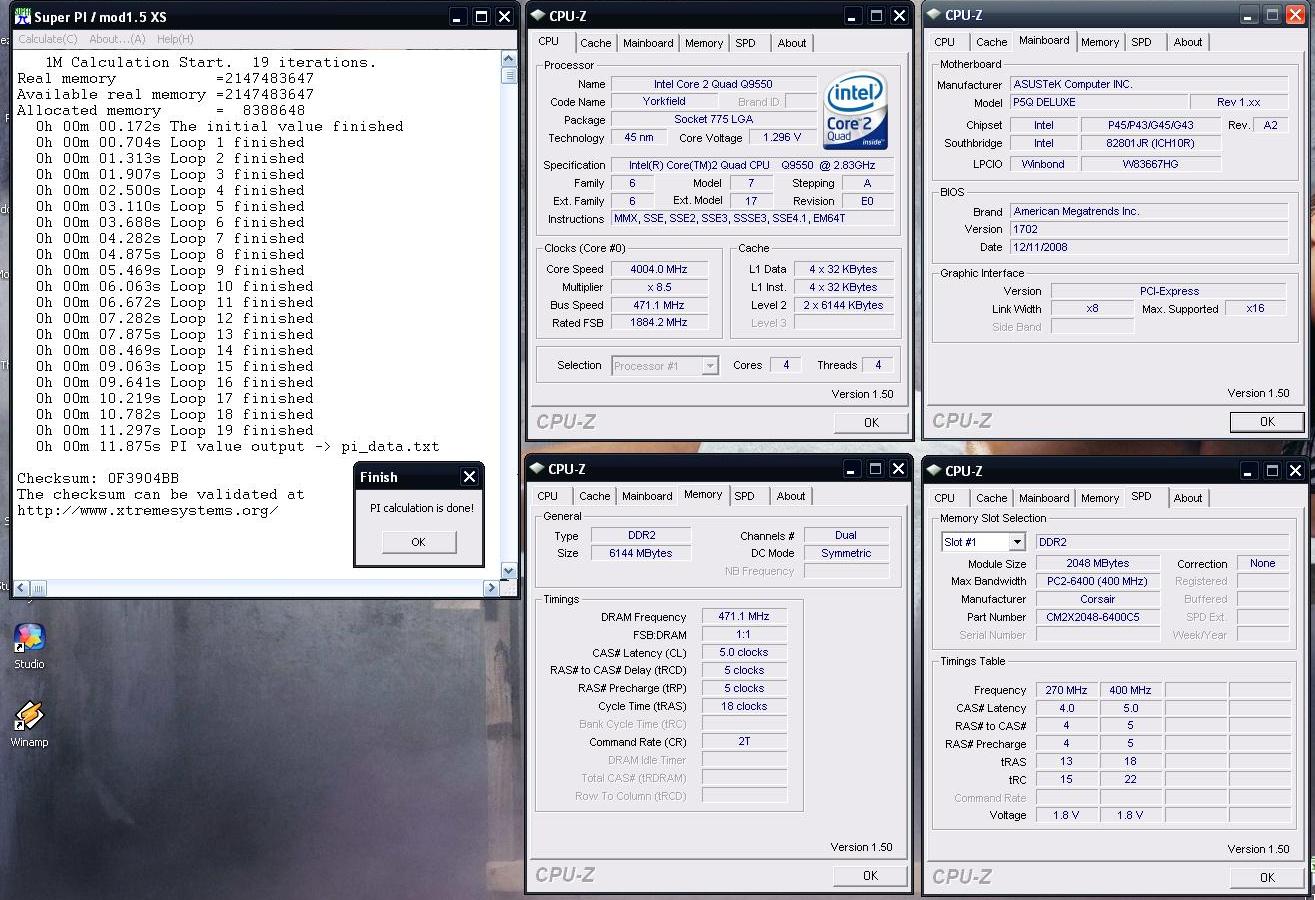Viewport: 1315px width, 900px height.
Task: Click the Southbridge 82801JR (ICH10R) field
Action: point(1150,143)
